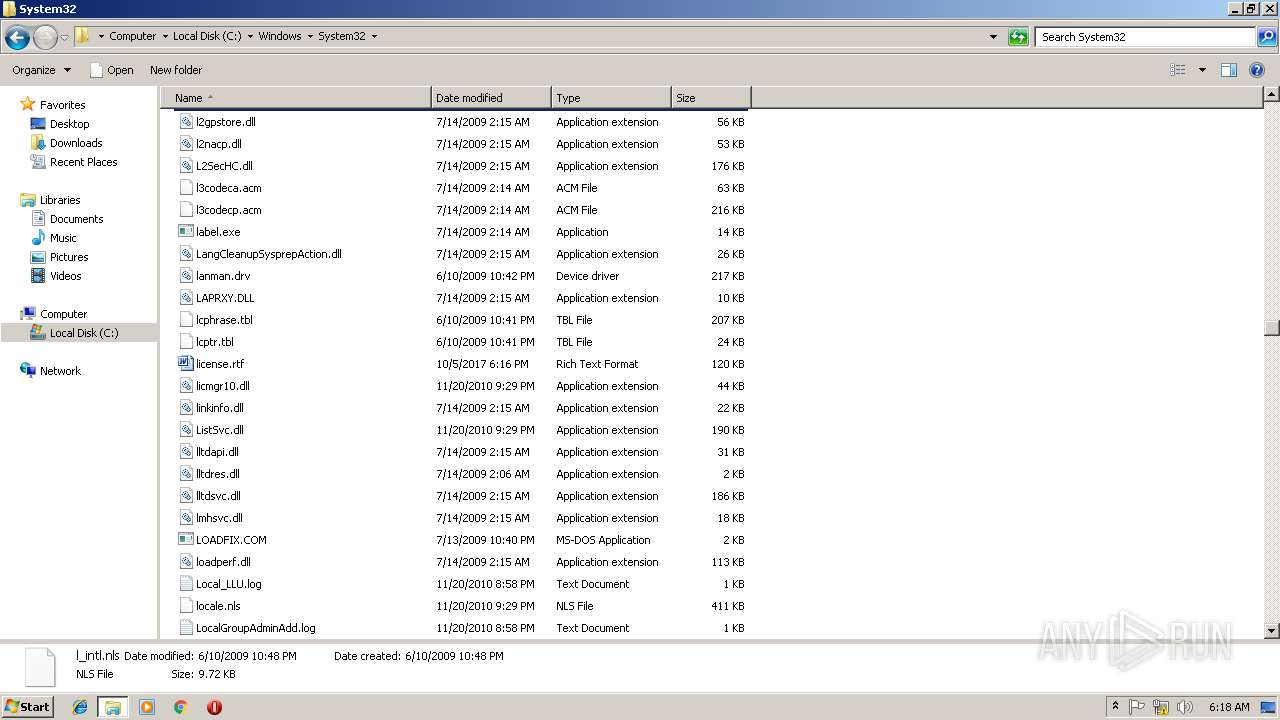This screenshot has height=720, width=1280.
Task: Focus the Search System32 field
Action: [1146, 37]
